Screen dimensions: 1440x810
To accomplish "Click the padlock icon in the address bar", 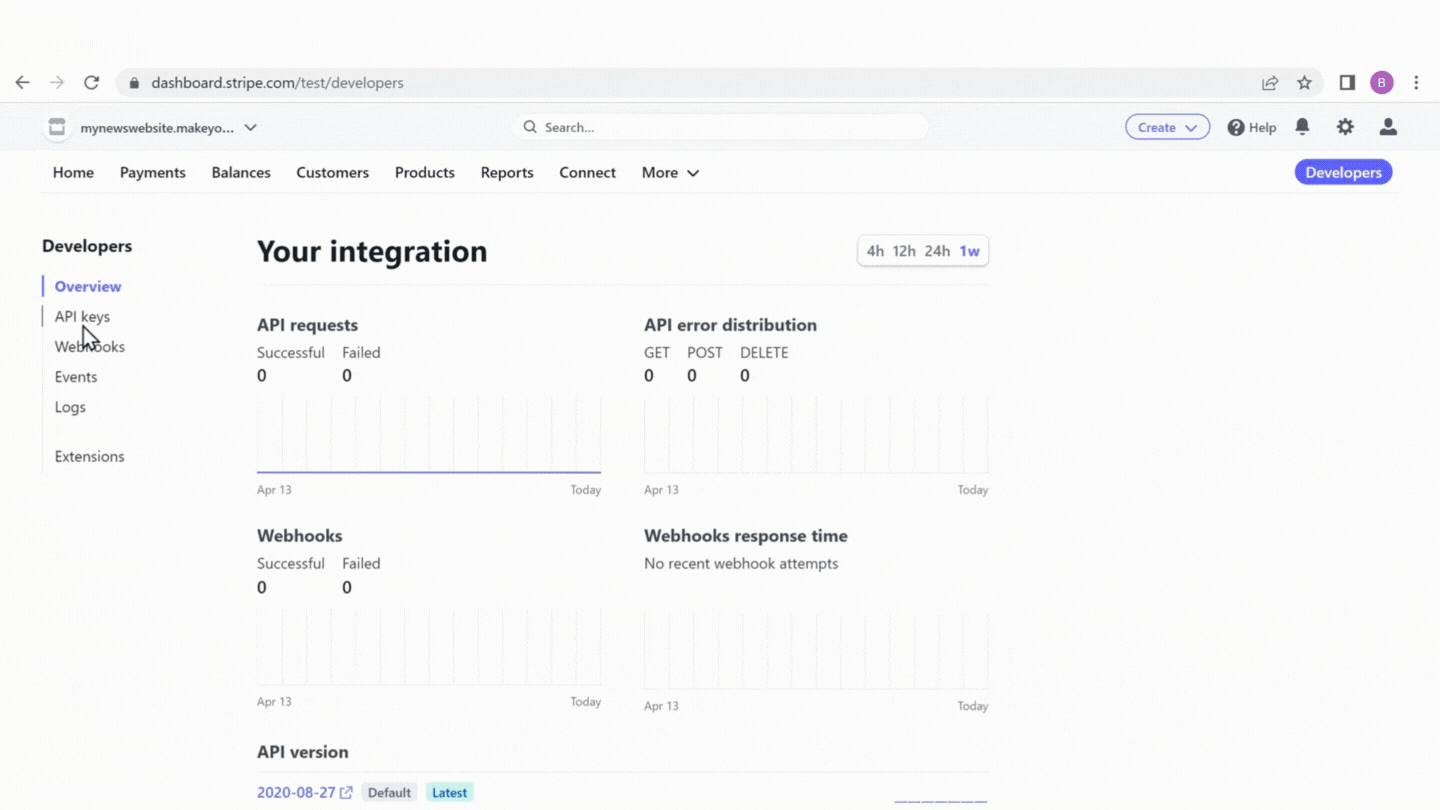I will pyautogui.click(x=134, y=83).
